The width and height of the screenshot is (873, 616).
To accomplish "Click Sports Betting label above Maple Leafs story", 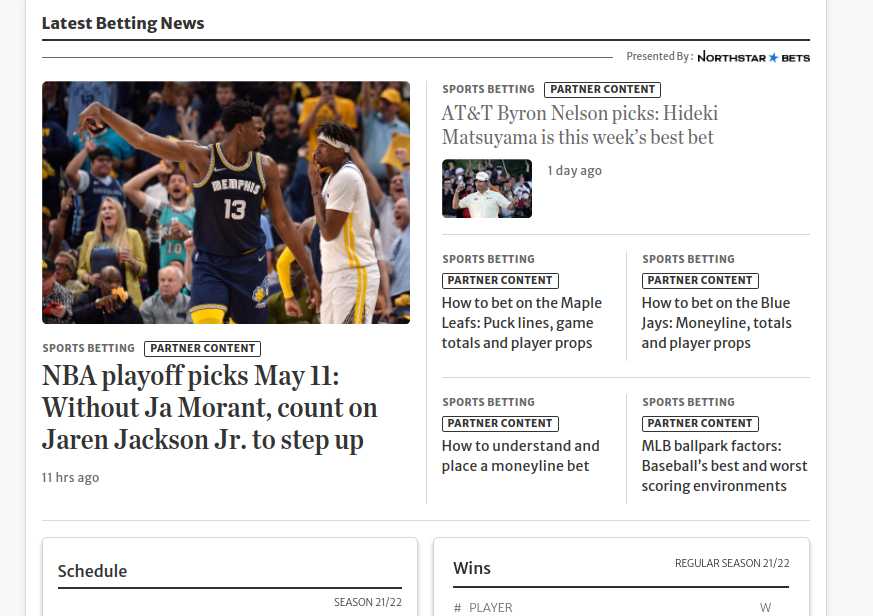I will [x=488, y=259].
